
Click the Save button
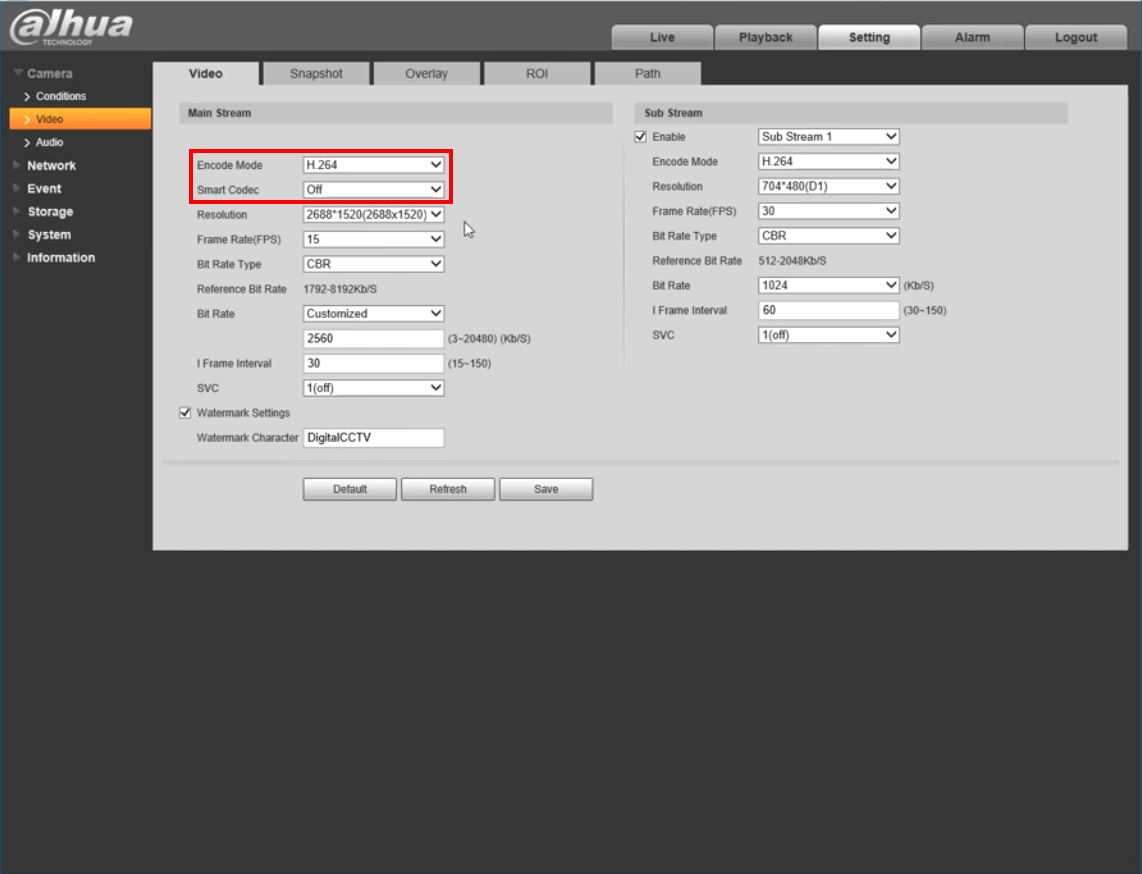[546, 489]
